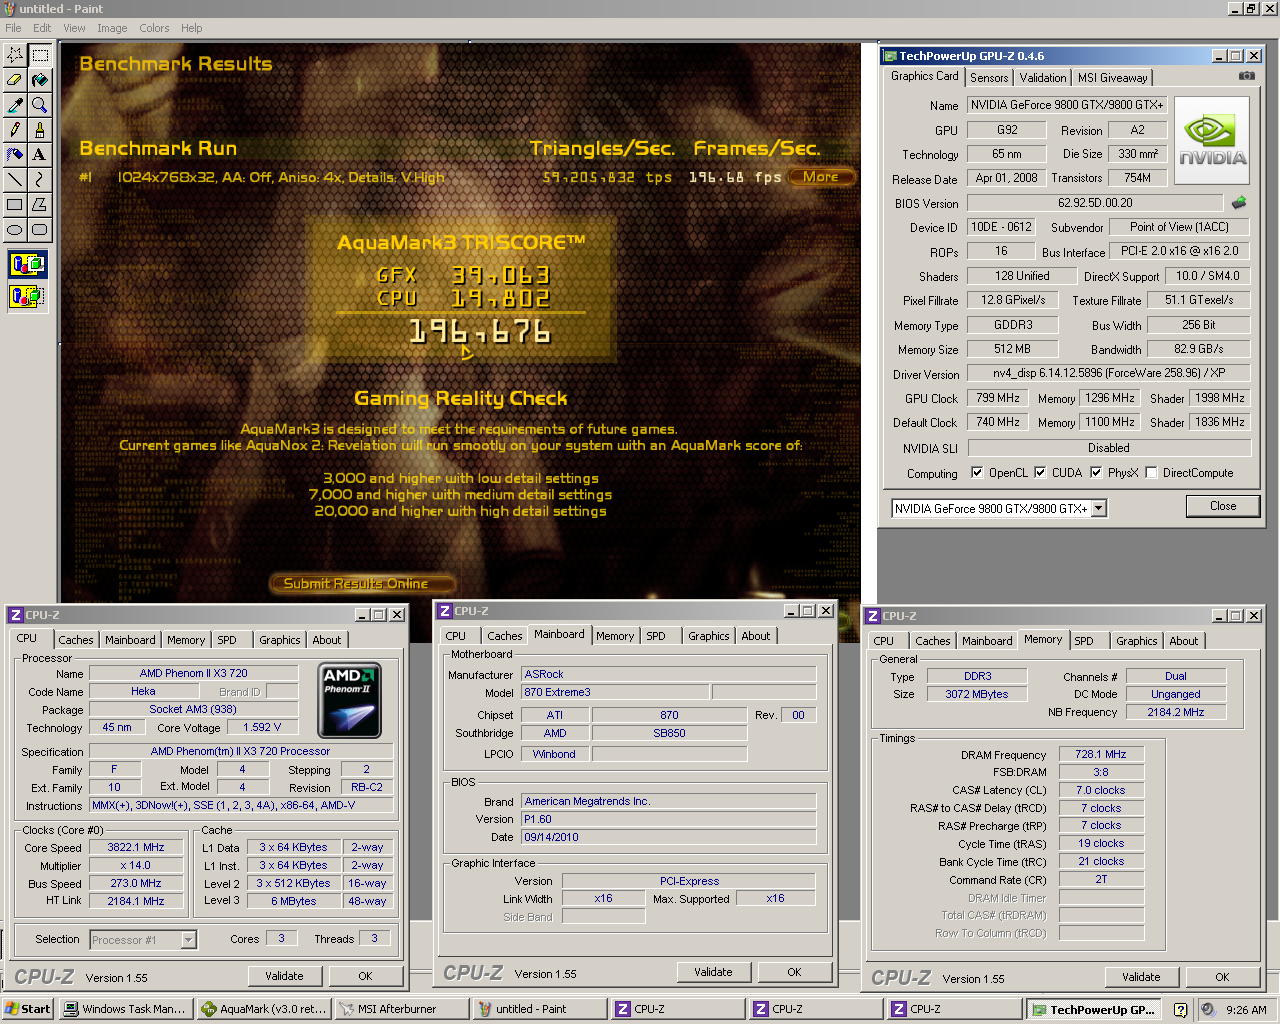Click OK in the Memory CPU-Z window
The image size is (1280, 1024).
1222,977
